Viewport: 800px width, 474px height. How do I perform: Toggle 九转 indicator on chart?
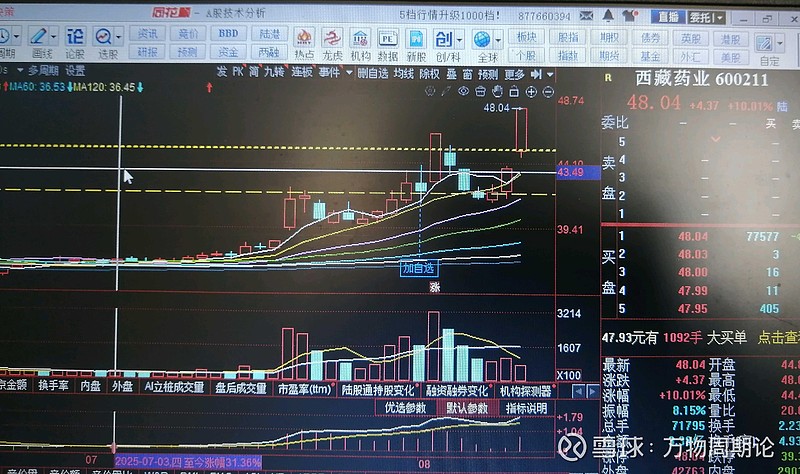274,72
